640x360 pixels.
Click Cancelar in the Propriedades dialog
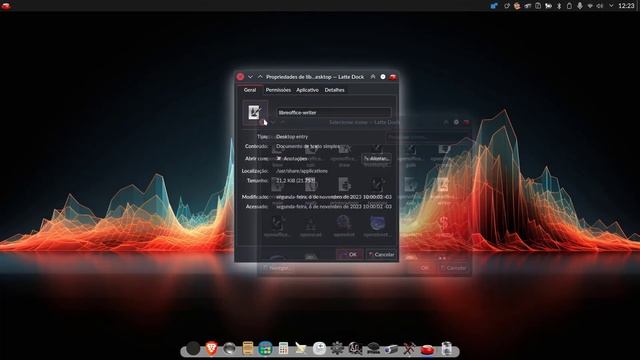[x=381, y=254]
